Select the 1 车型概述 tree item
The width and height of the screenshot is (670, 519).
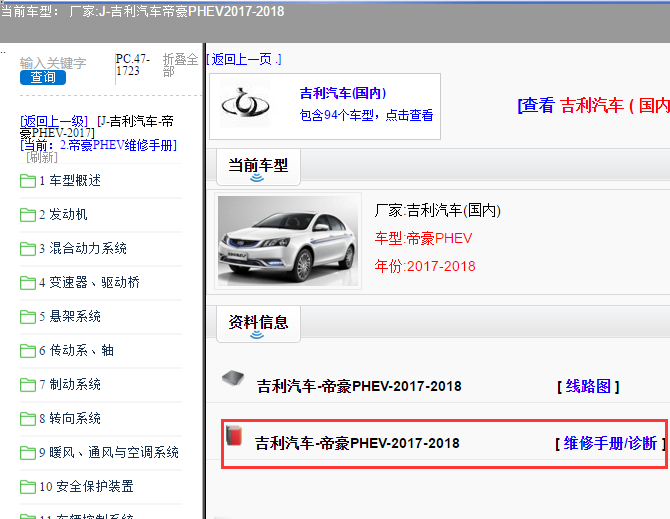click(x=70, y=181)
